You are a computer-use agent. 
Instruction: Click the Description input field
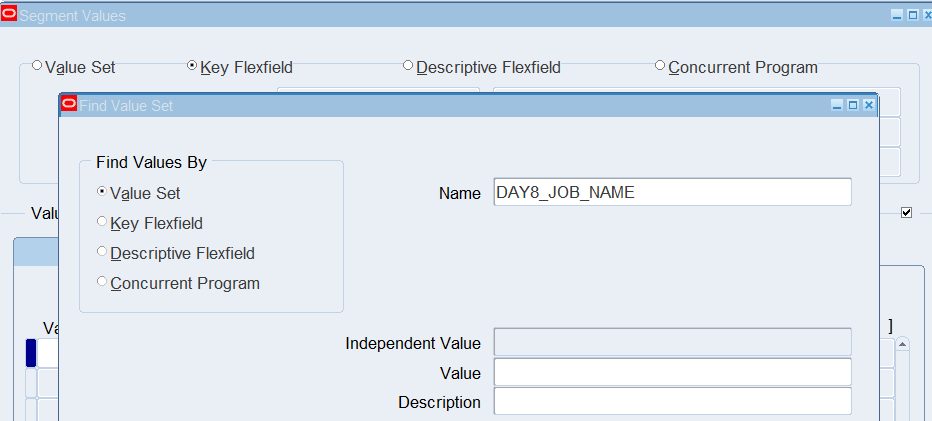point(672,401)
